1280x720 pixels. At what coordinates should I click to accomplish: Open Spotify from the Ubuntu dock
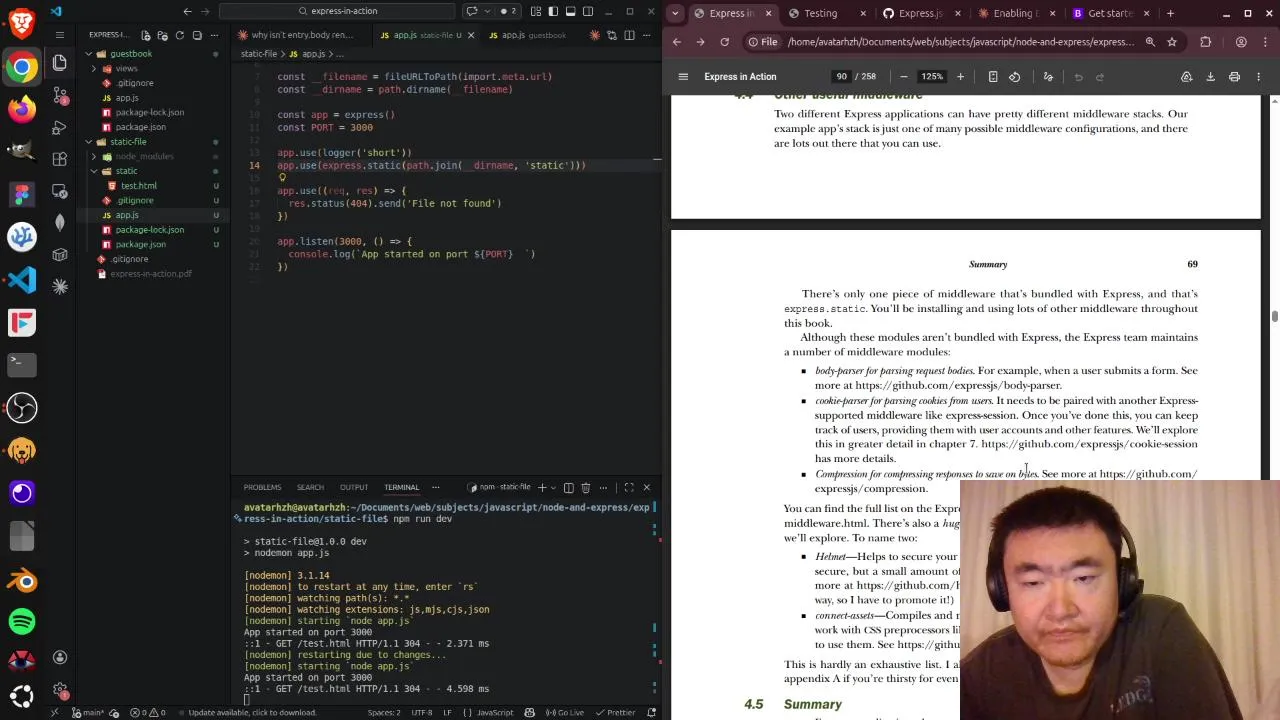coord(22,621)
